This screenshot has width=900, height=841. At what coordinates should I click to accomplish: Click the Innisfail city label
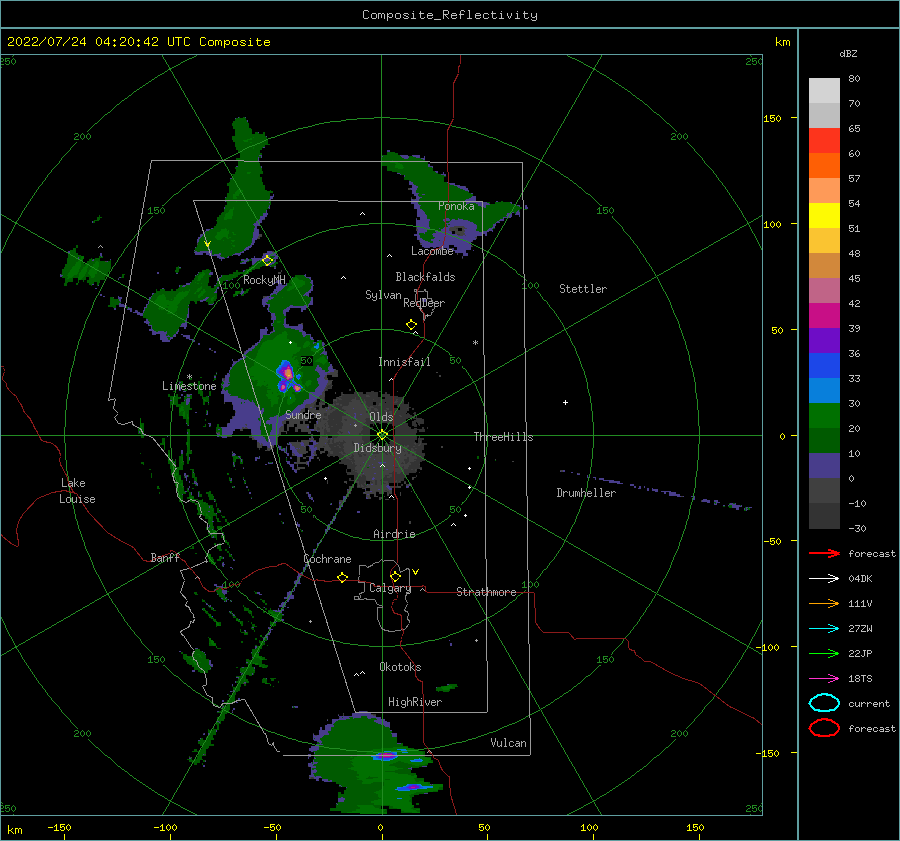pos(404,362)
